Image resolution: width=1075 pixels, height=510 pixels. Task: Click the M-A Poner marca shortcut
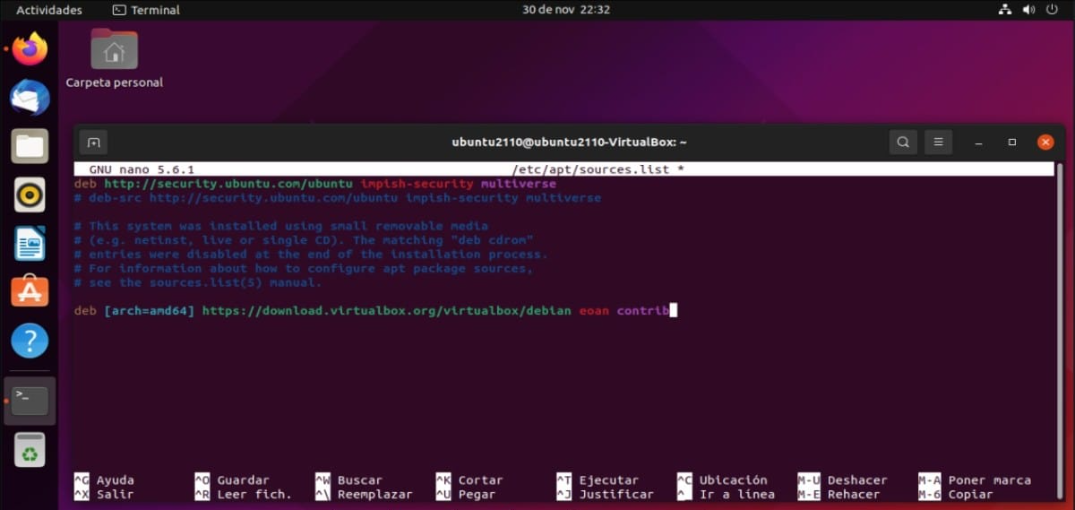coord(975,481)
